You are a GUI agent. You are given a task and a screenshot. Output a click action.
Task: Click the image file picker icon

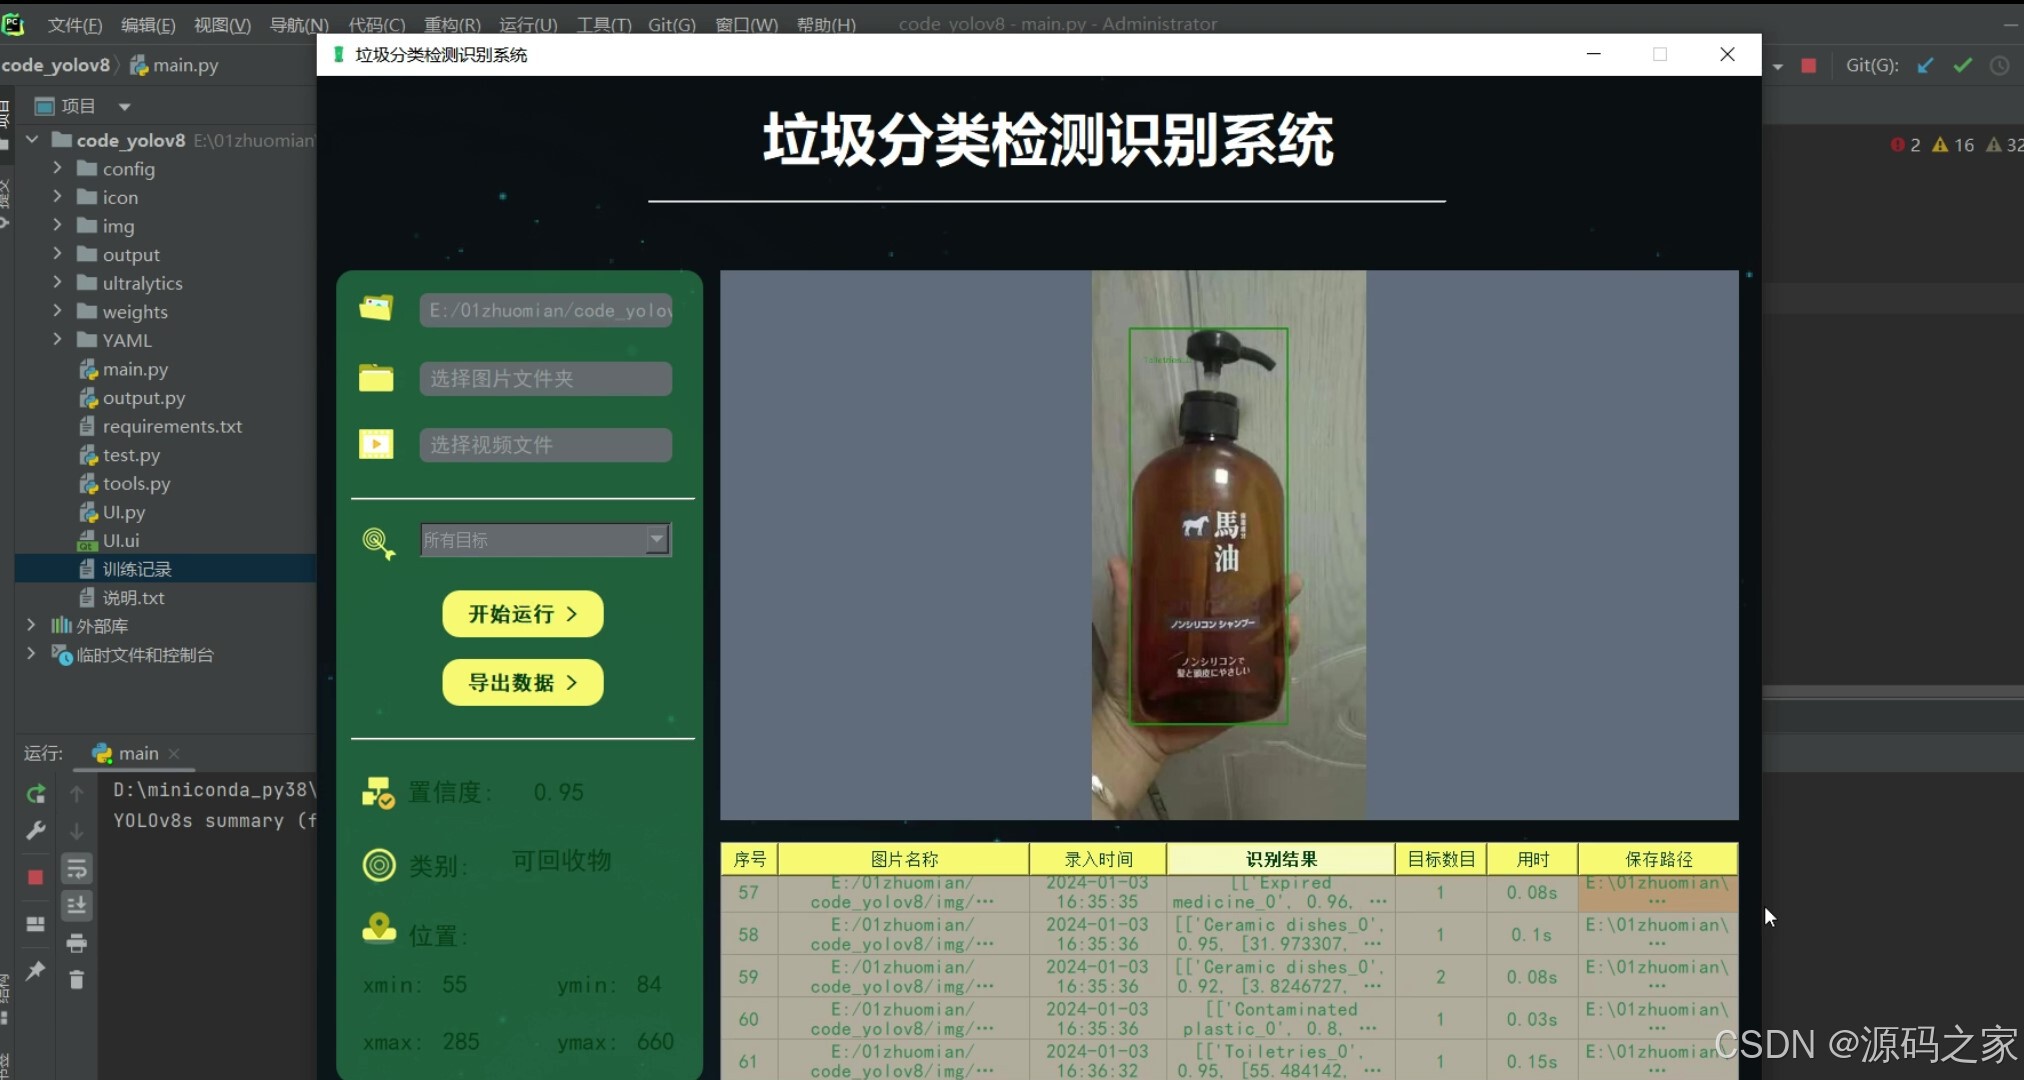(x=376, y=308)
